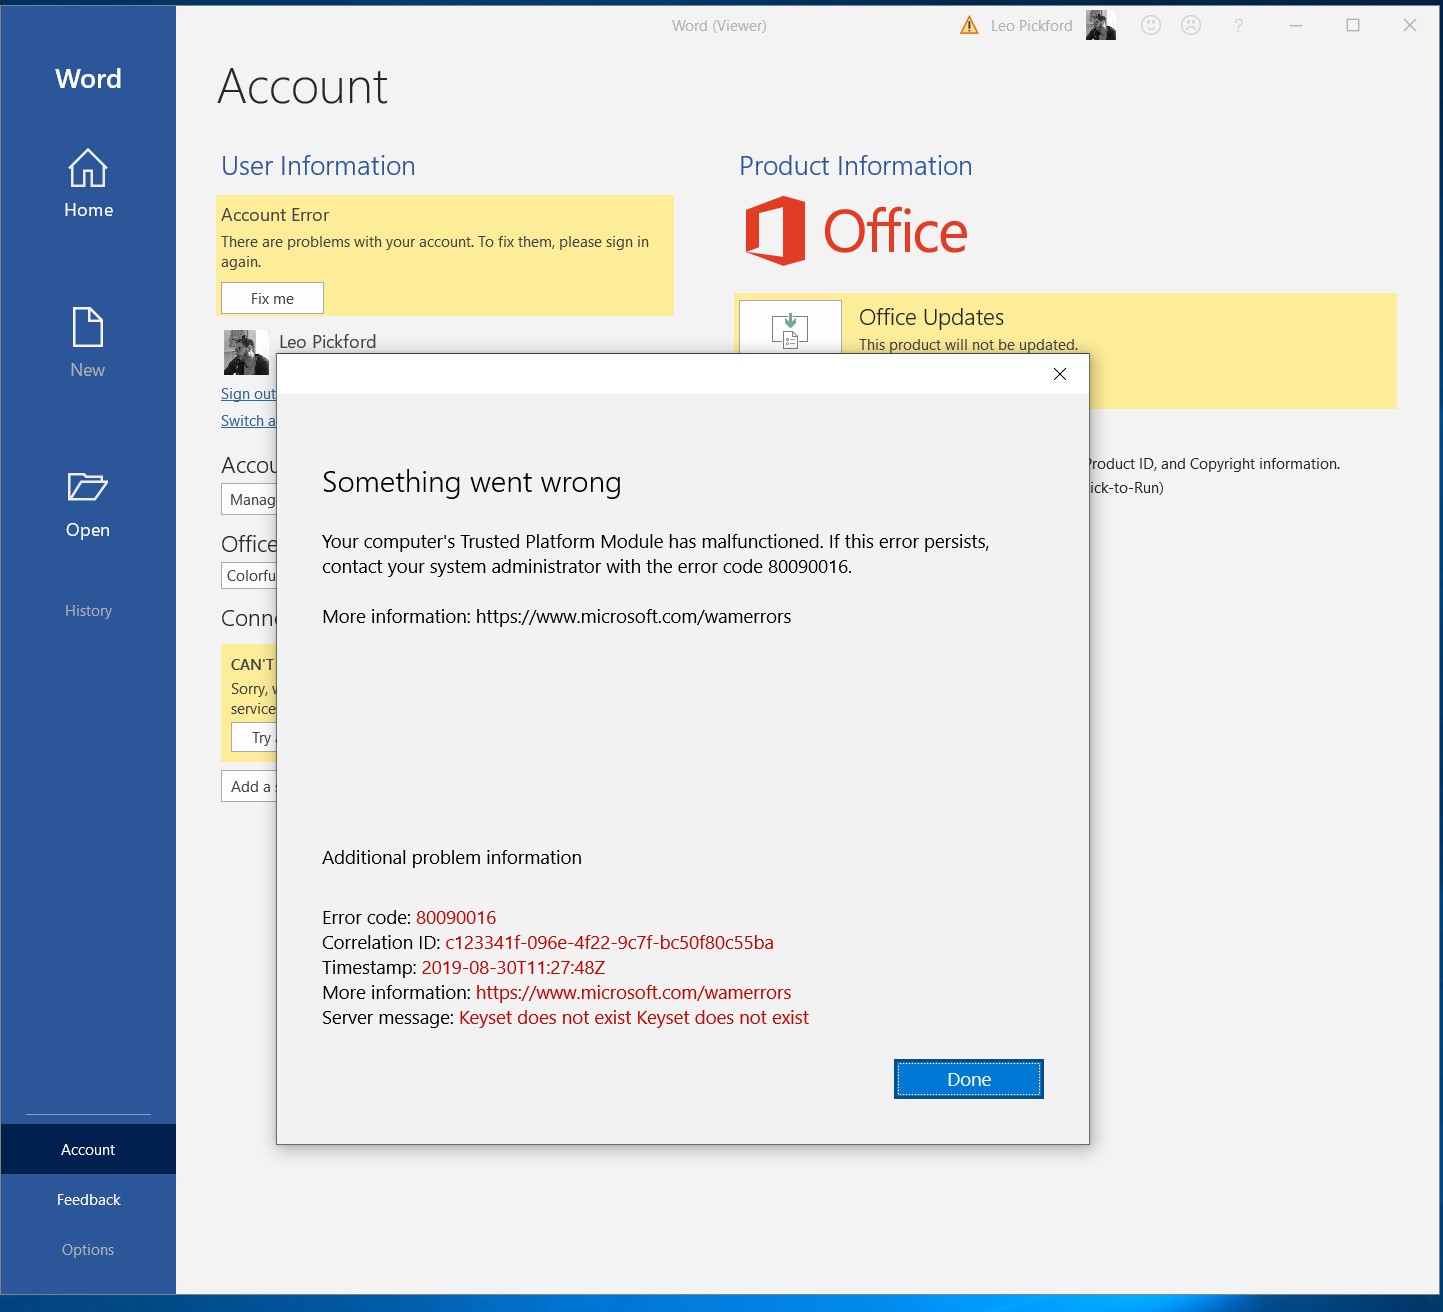The height and width of the screenshot is (1312, 1443).
Task: Click the Add a service button
Action: pyautogui.click(x=249, y=786)
